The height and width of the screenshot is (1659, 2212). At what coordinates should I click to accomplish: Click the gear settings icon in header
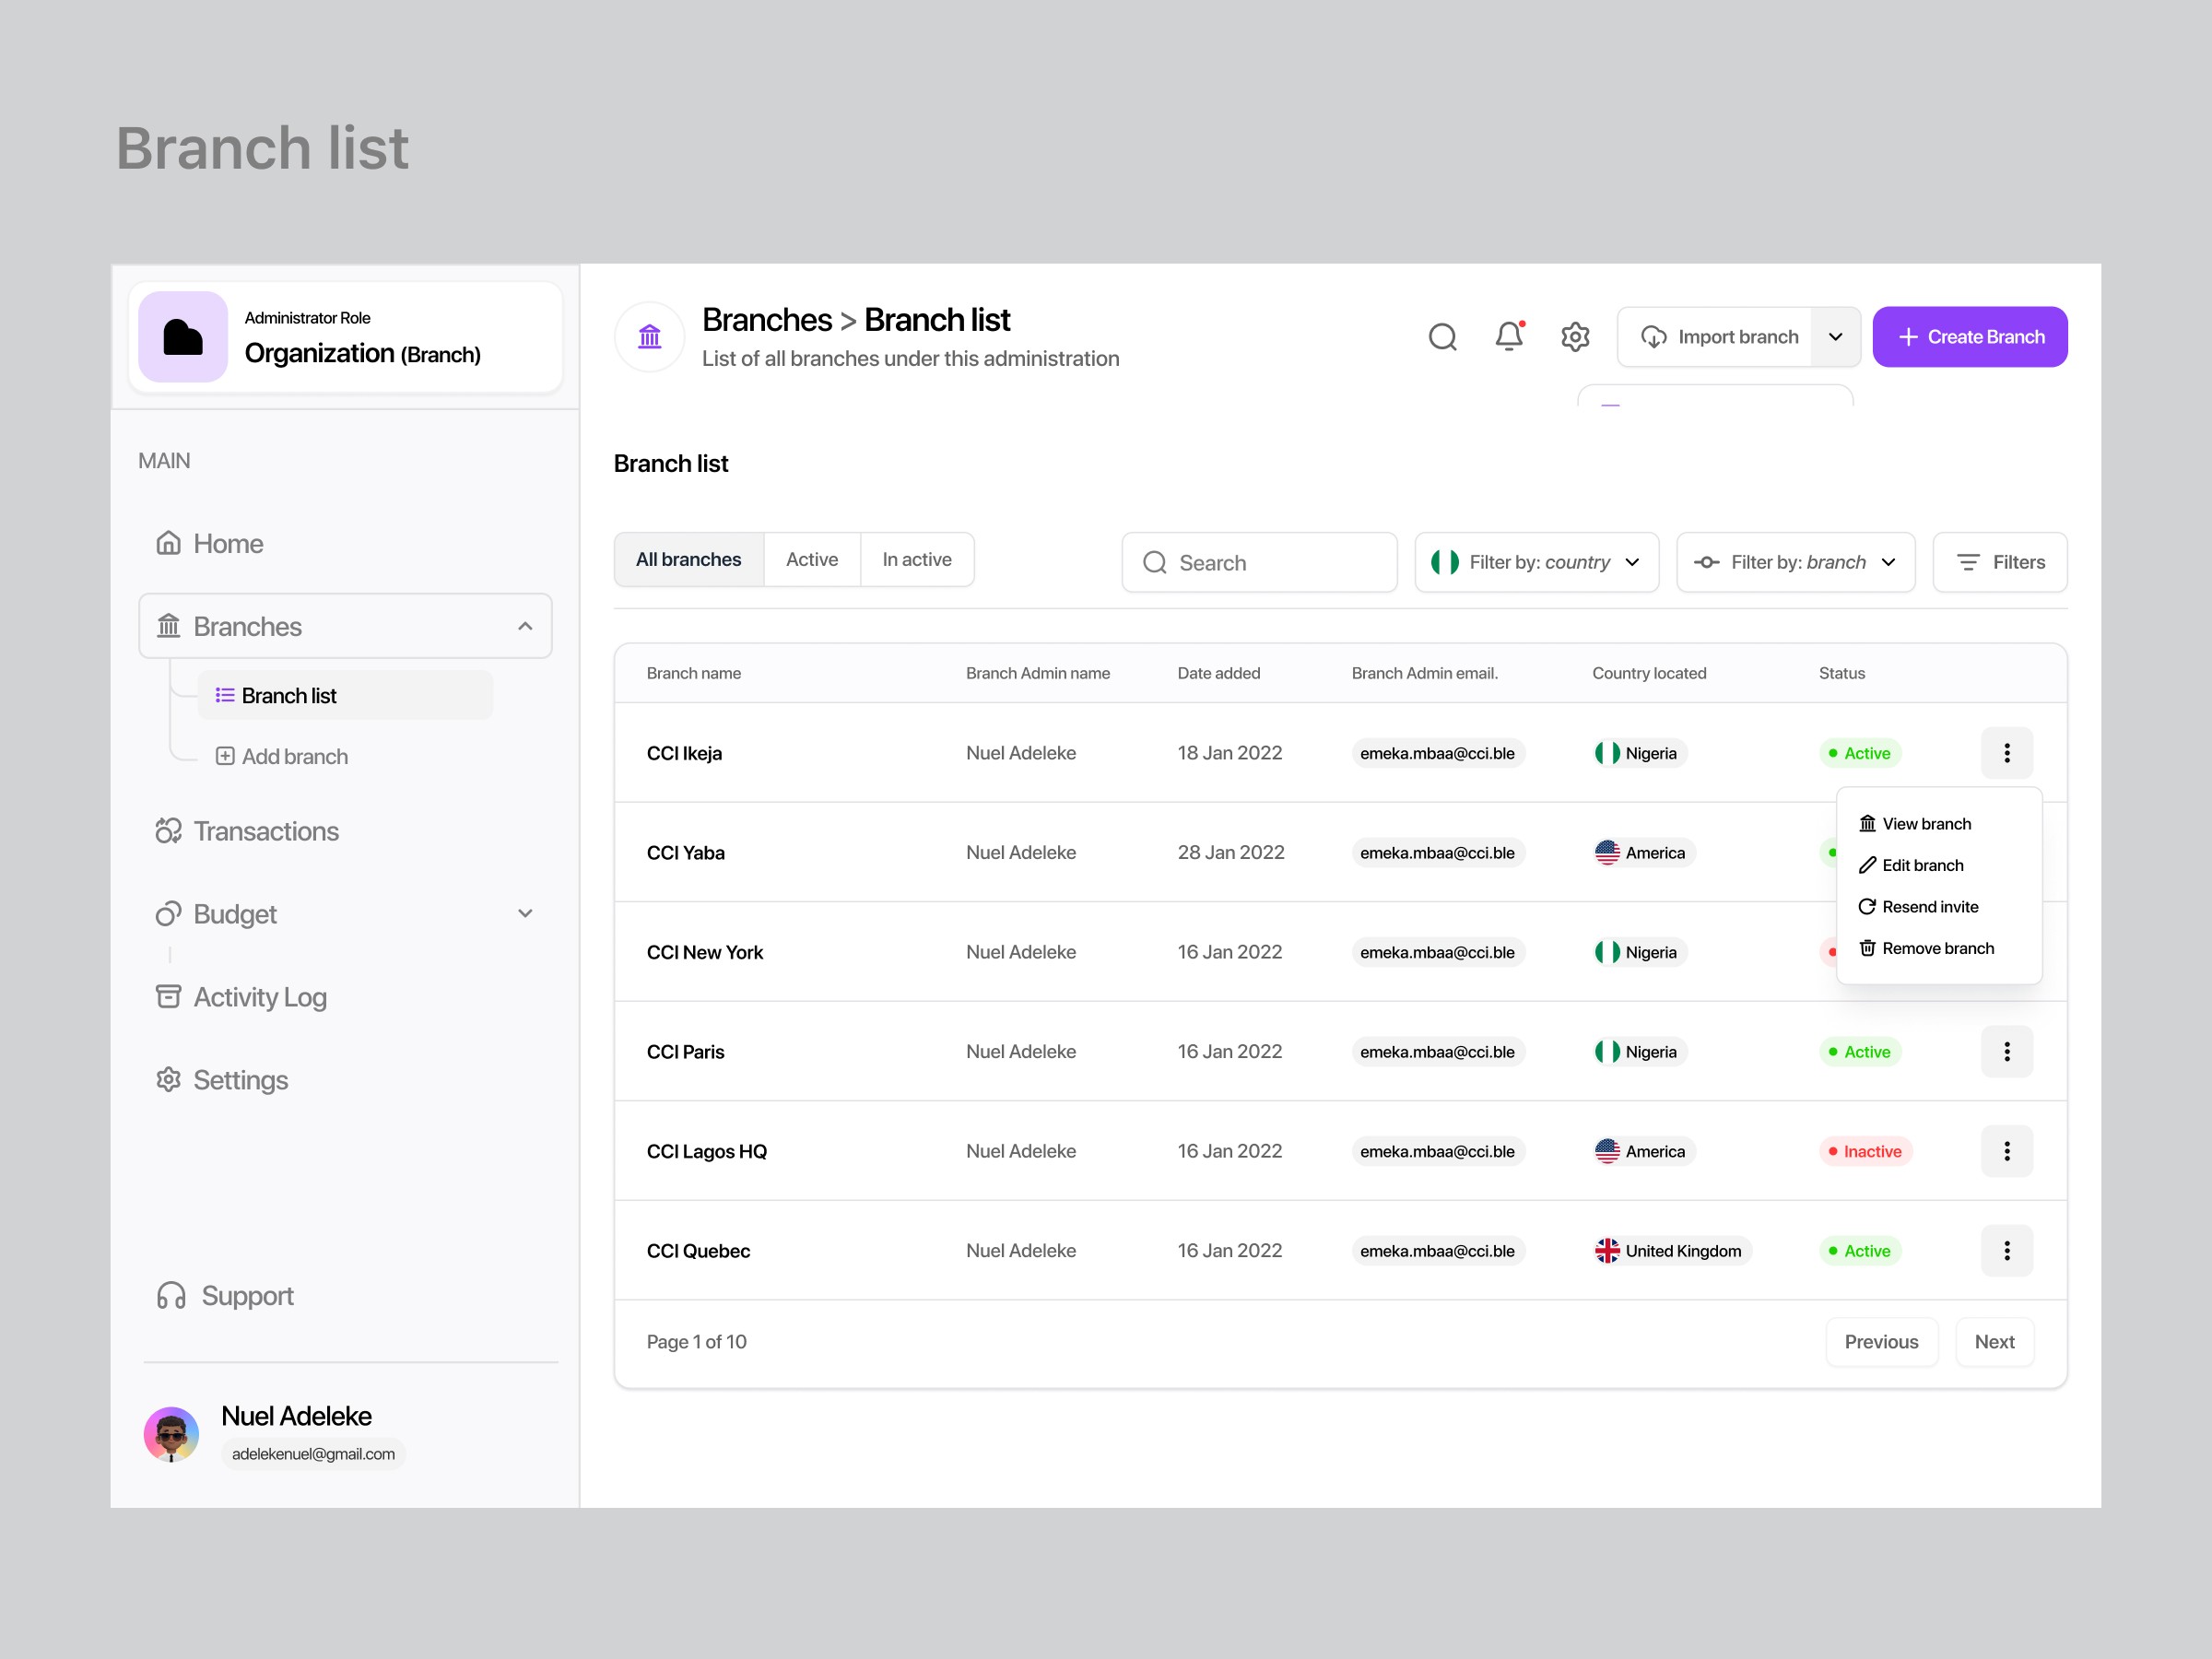pyautogui.click(x=1575, y=337)
